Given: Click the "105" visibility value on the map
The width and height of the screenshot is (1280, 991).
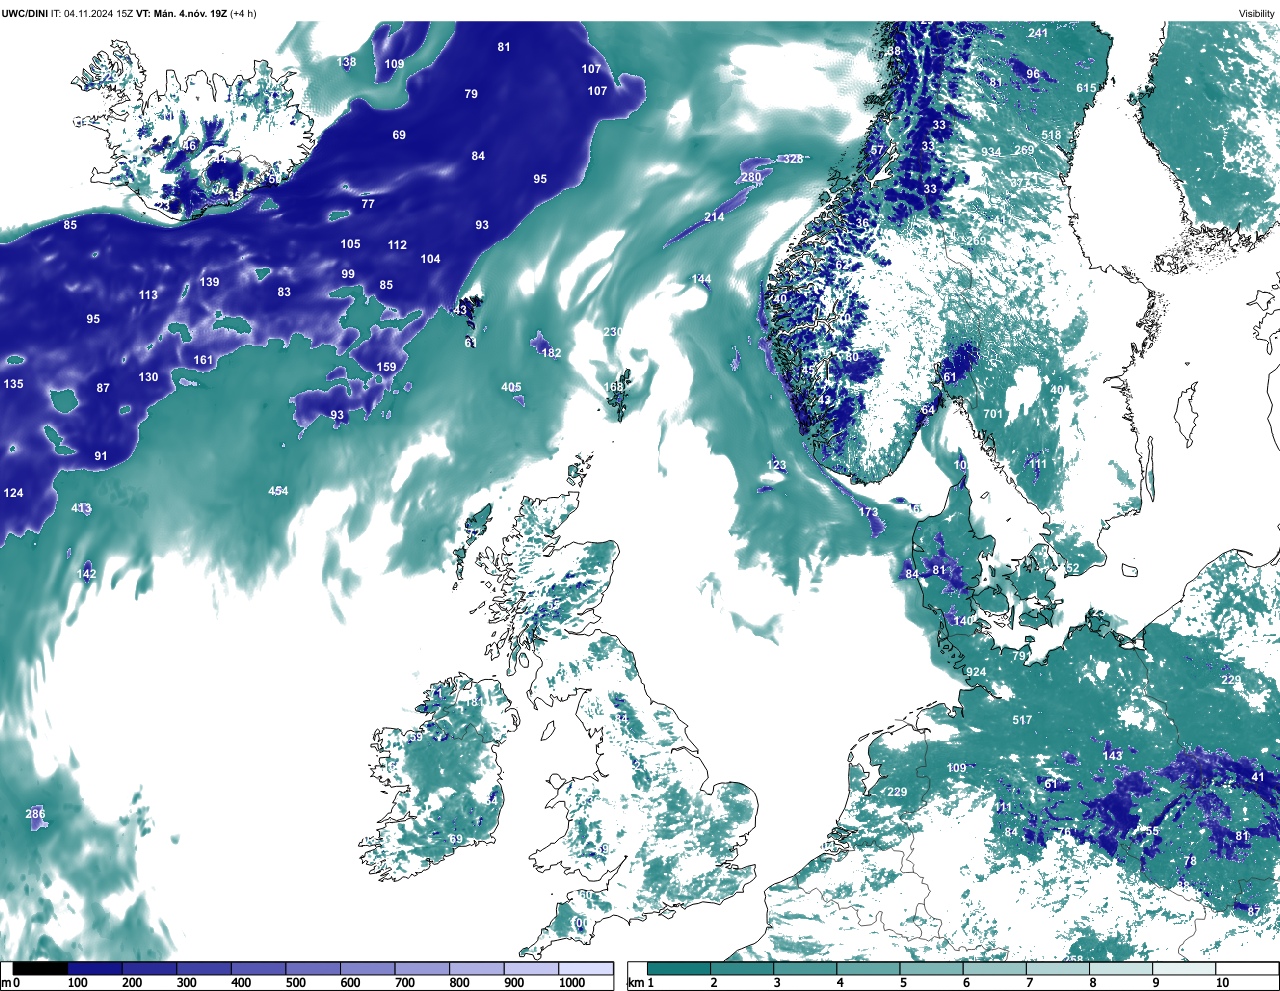Looking at the screenshot, I should 350,244.
